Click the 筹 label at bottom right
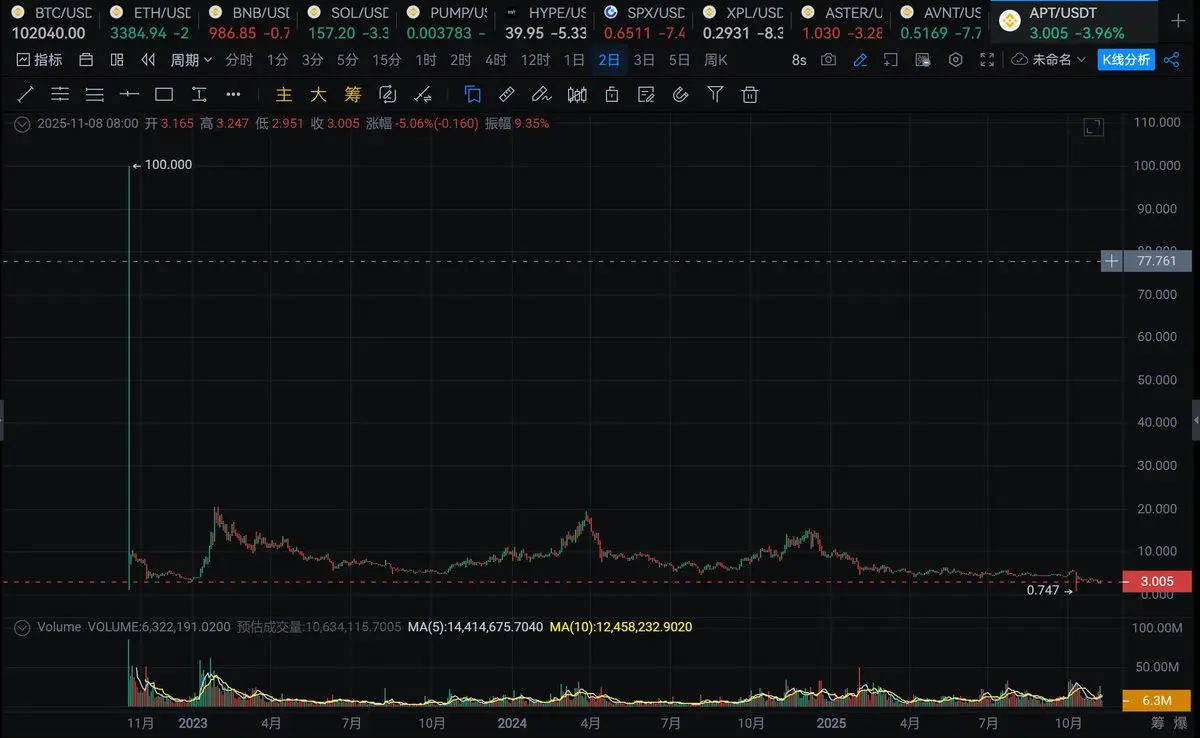This screenshot has width=1200, height=738. pos(1157,723)
